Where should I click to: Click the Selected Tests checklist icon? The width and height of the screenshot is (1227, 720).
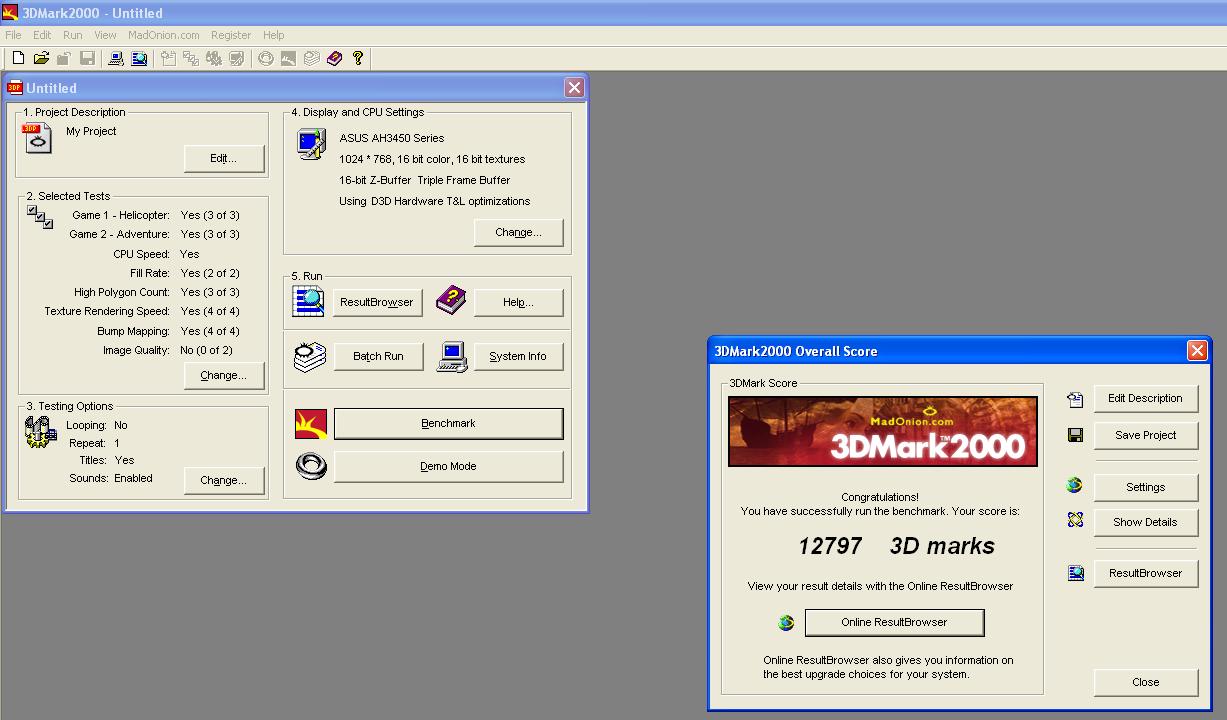tap(40, 217)
